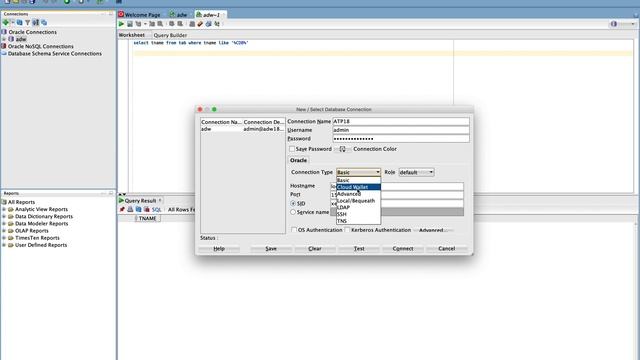
Task: Select the Oracle tab in connection dialog
Action: click(298, 160)
